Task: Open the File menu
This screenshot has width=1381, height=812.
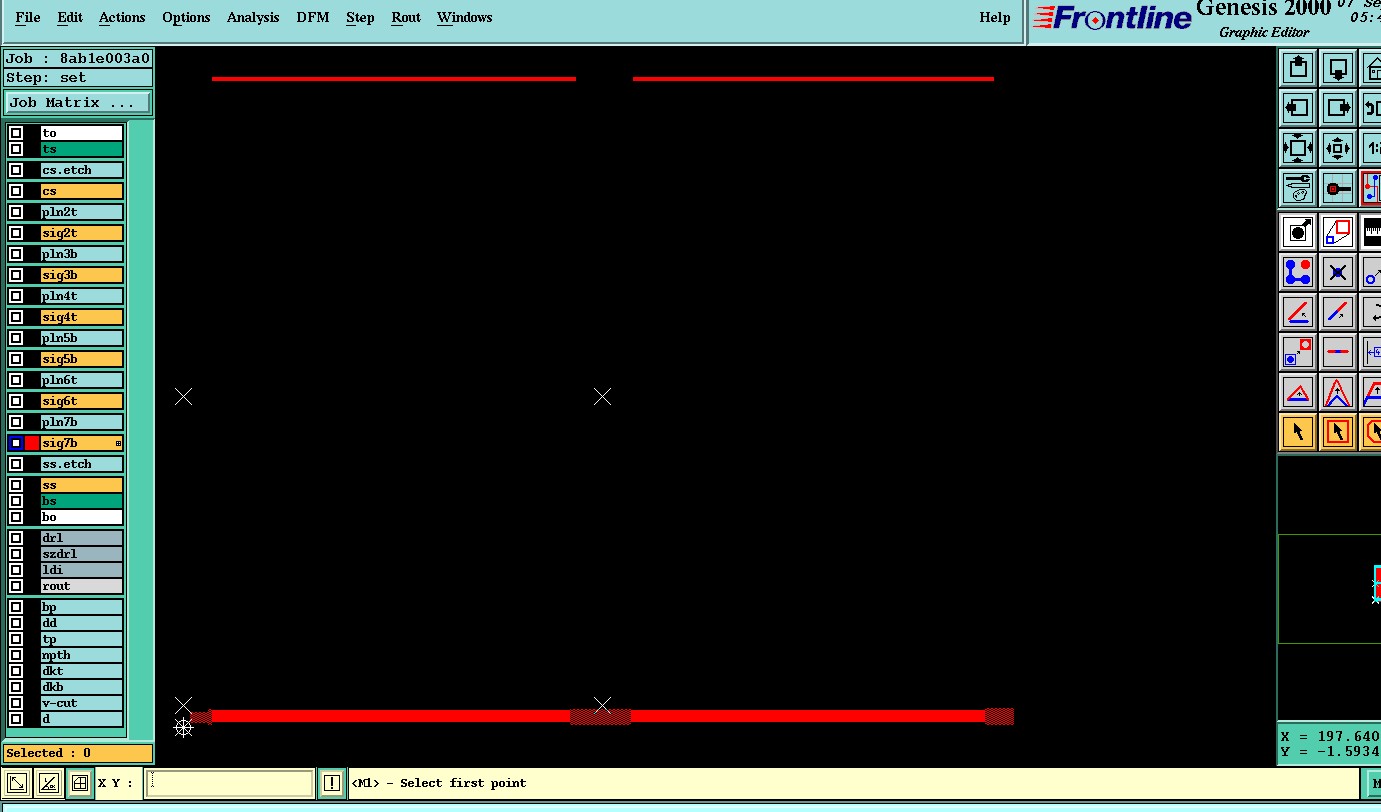Action: [x=28, y=17]
